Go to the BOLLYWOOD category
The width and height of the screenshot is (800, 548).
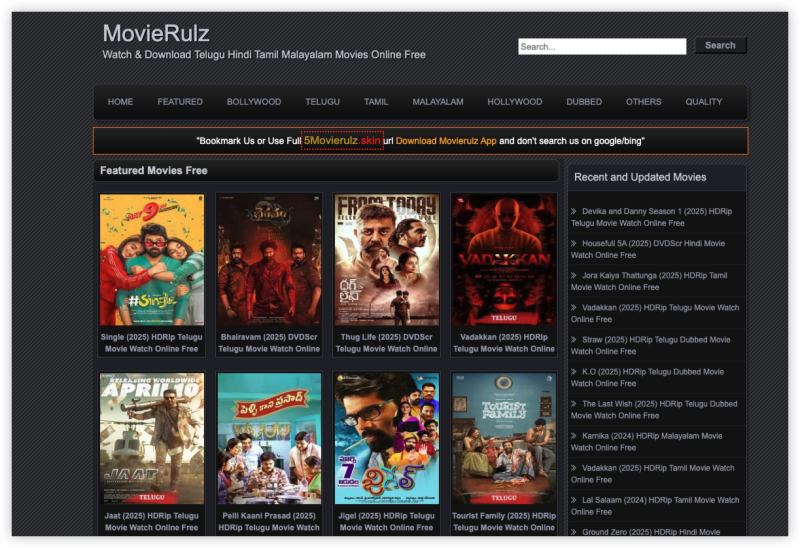pyautogui.click(x=254, y=102)
